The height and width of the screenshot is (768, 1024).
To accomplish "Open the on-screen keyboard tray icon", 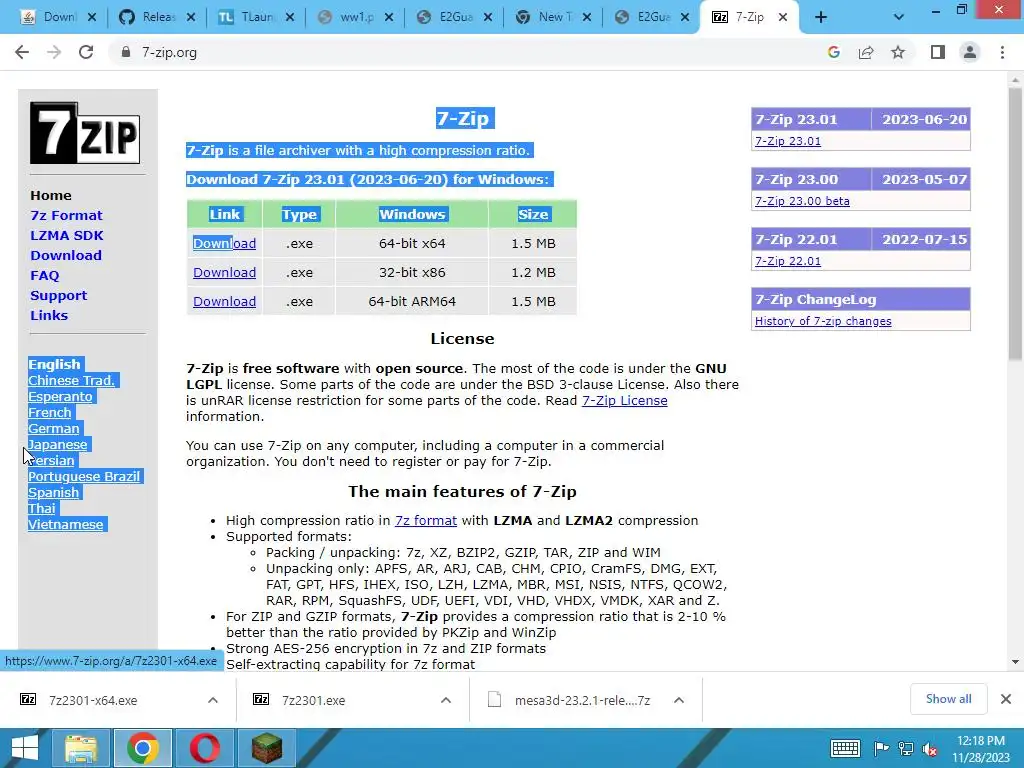I will point(845,748).
